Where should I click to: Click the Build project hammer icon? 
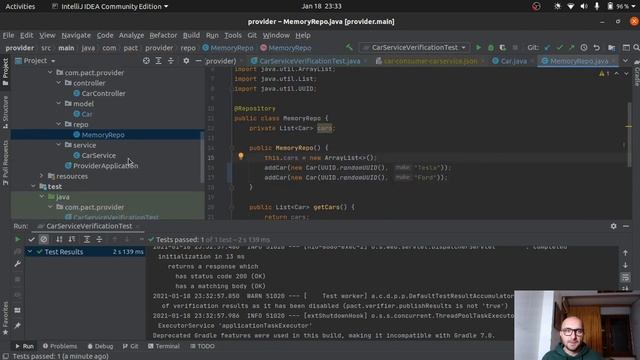pos(349,48)
